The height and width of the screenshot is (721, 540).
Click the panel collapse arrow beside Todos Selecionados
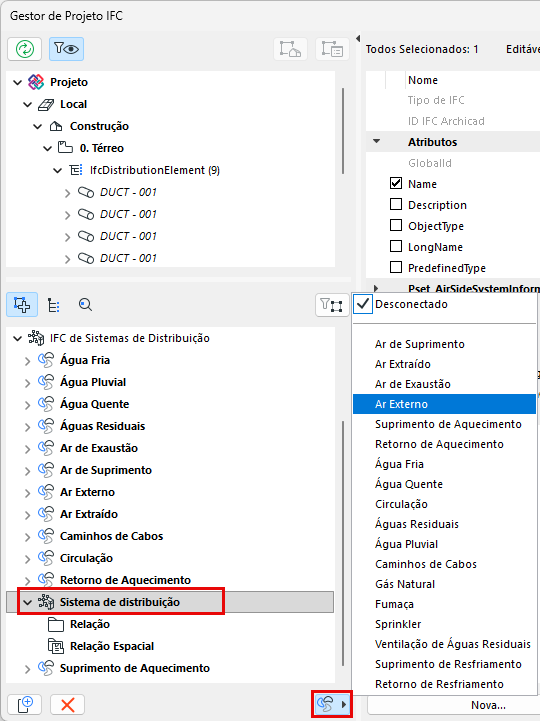pos(358,38)
